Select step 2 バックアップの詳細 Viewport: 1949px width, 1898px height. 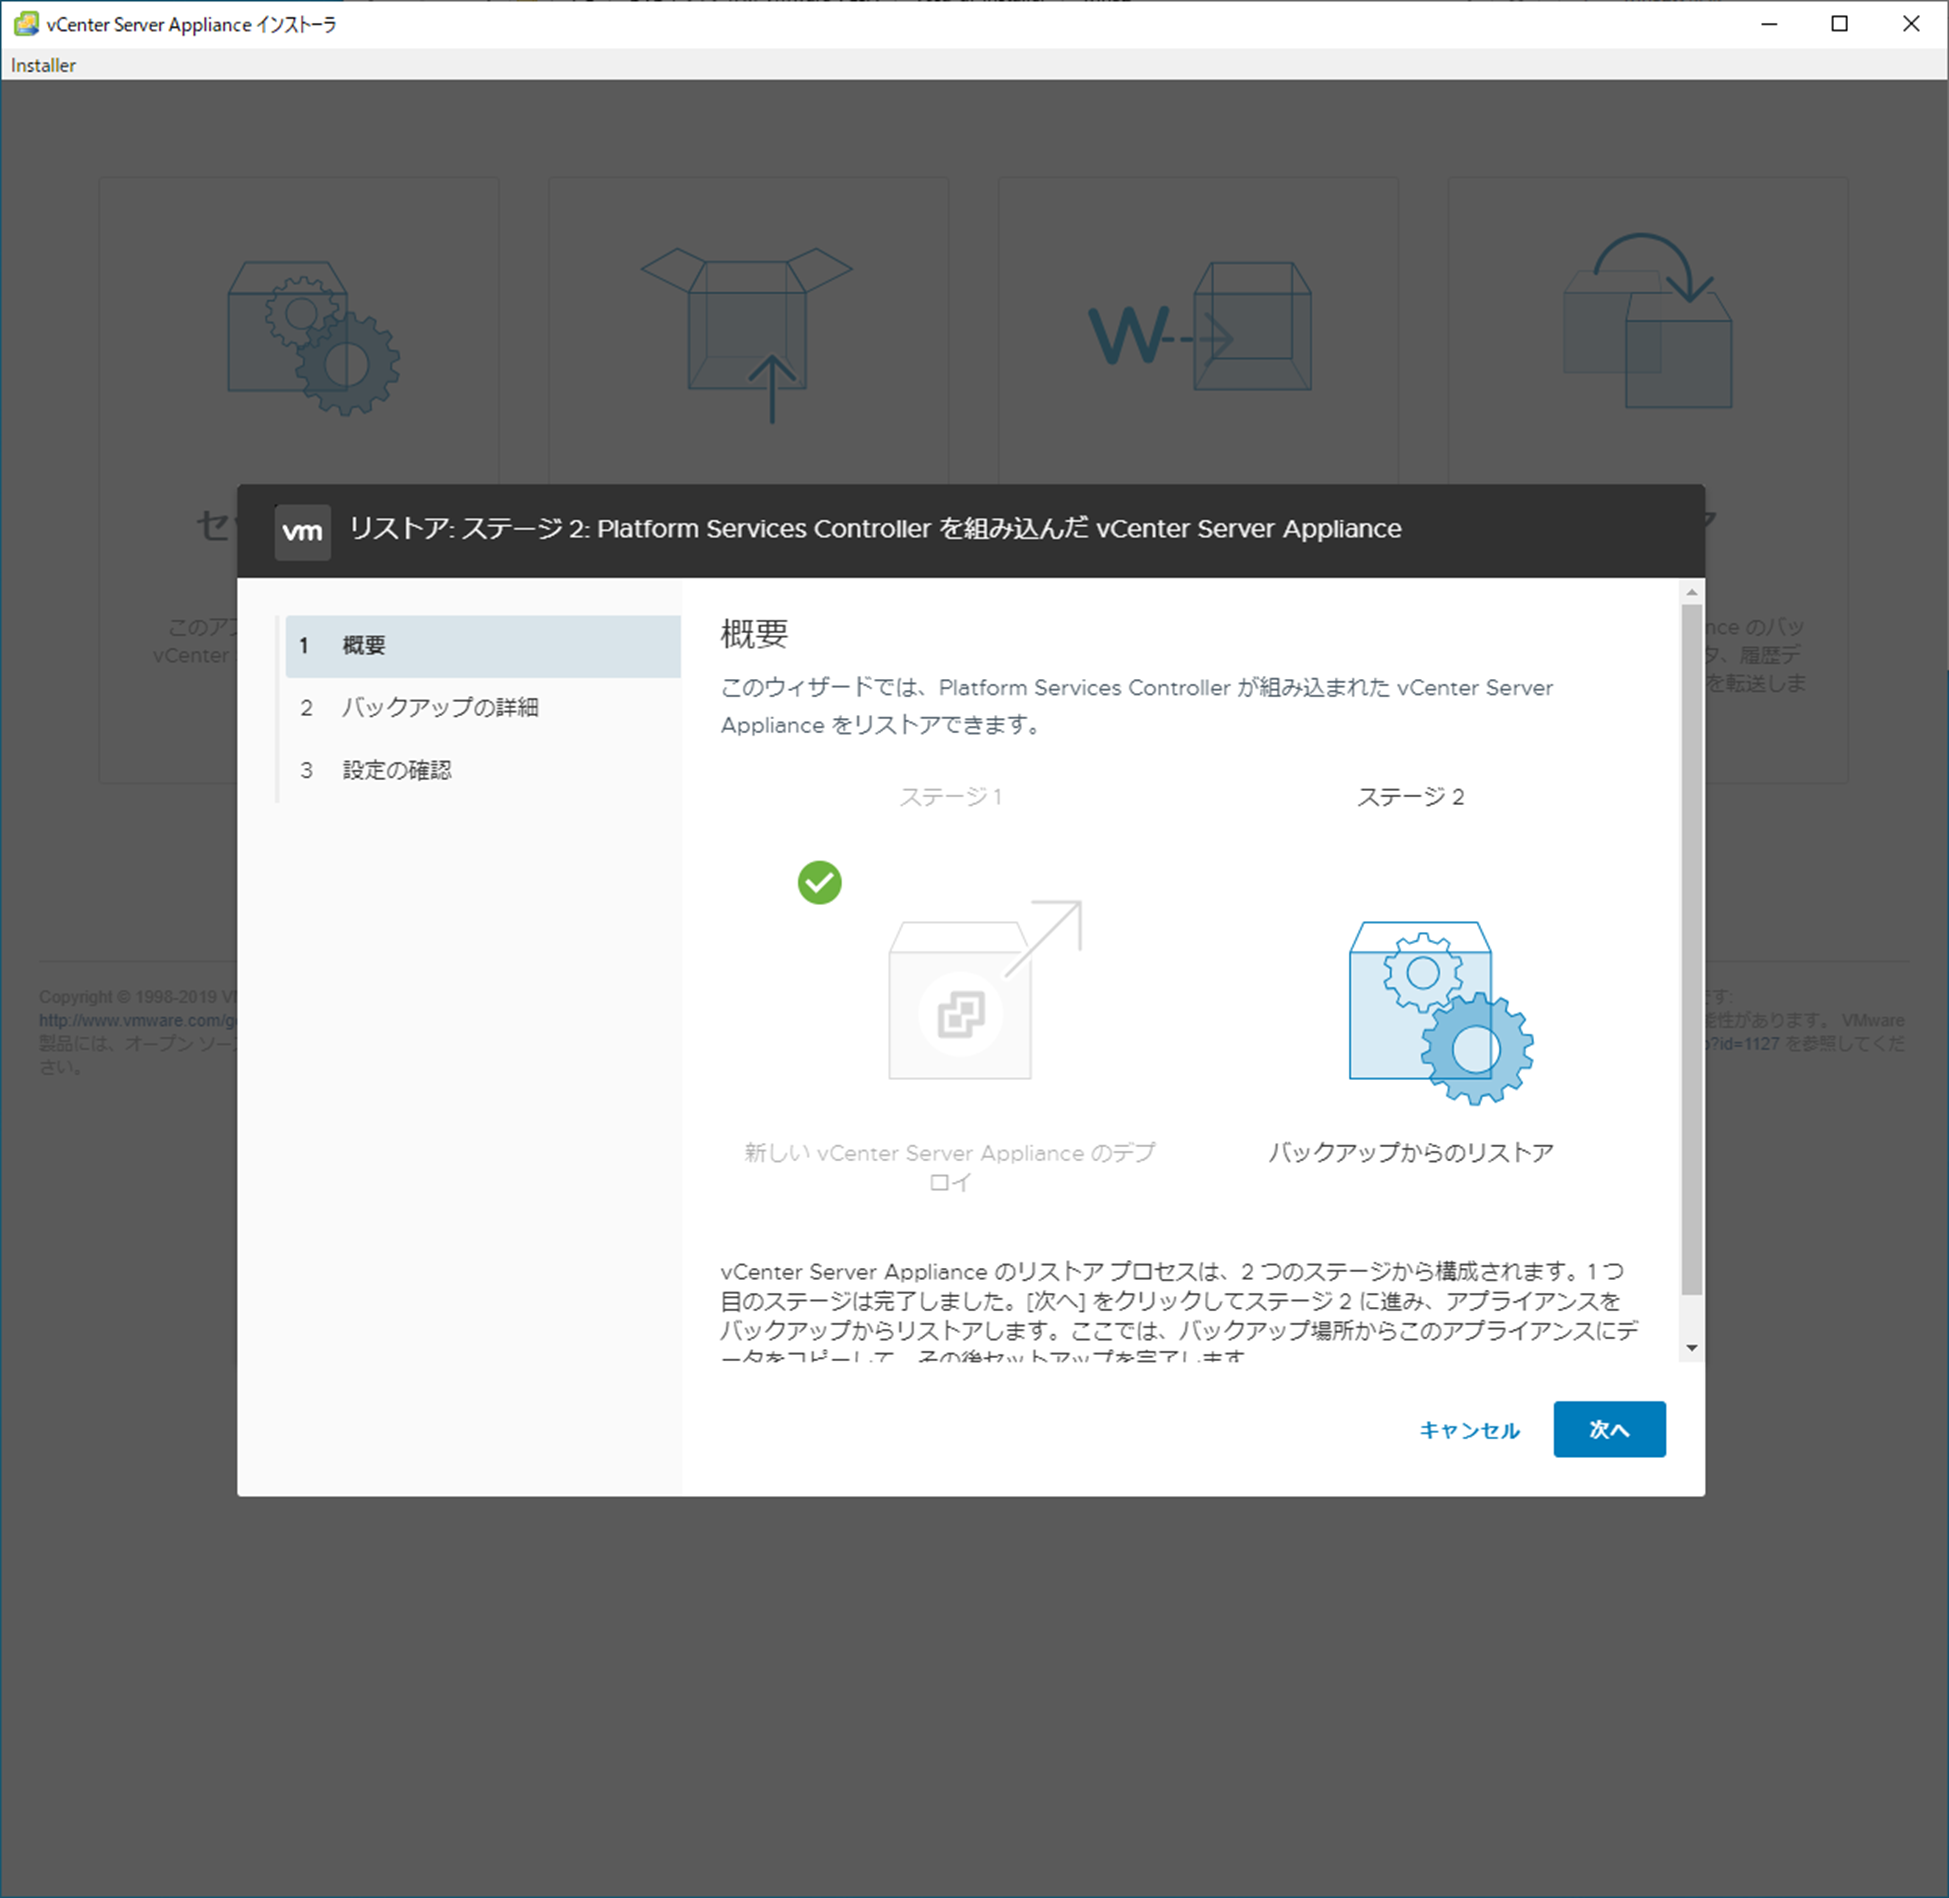point(440,708)
